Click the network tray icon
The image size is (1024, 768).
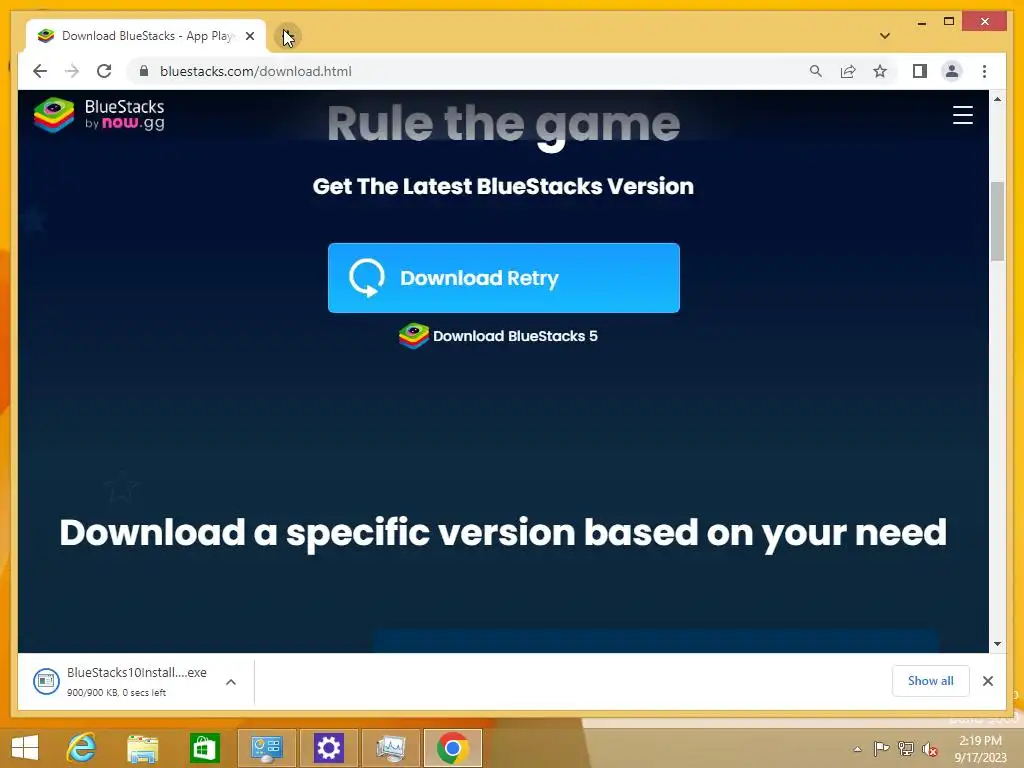coord(906,749)
